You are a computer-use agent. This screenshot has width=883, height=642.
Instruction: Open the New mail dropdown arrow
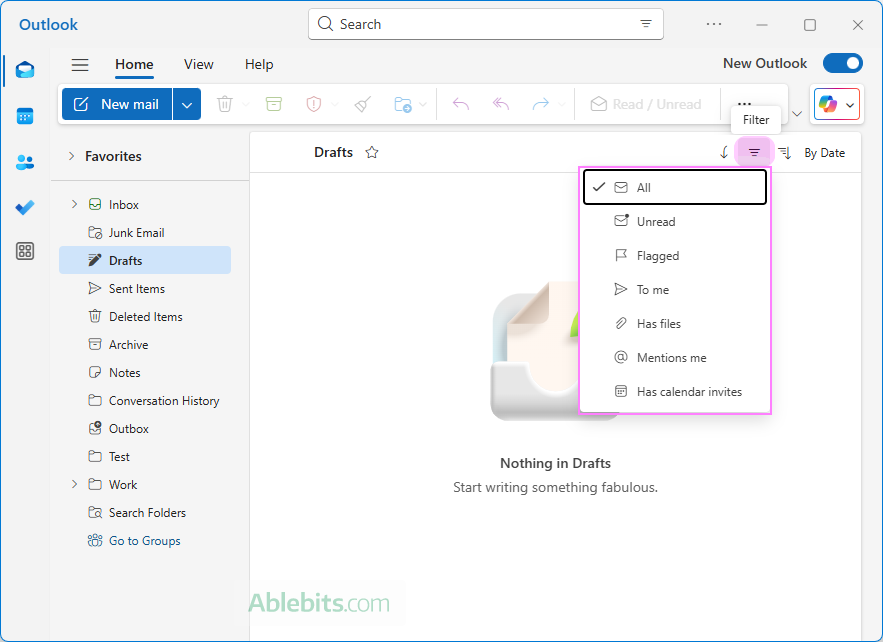coord(187,104)
